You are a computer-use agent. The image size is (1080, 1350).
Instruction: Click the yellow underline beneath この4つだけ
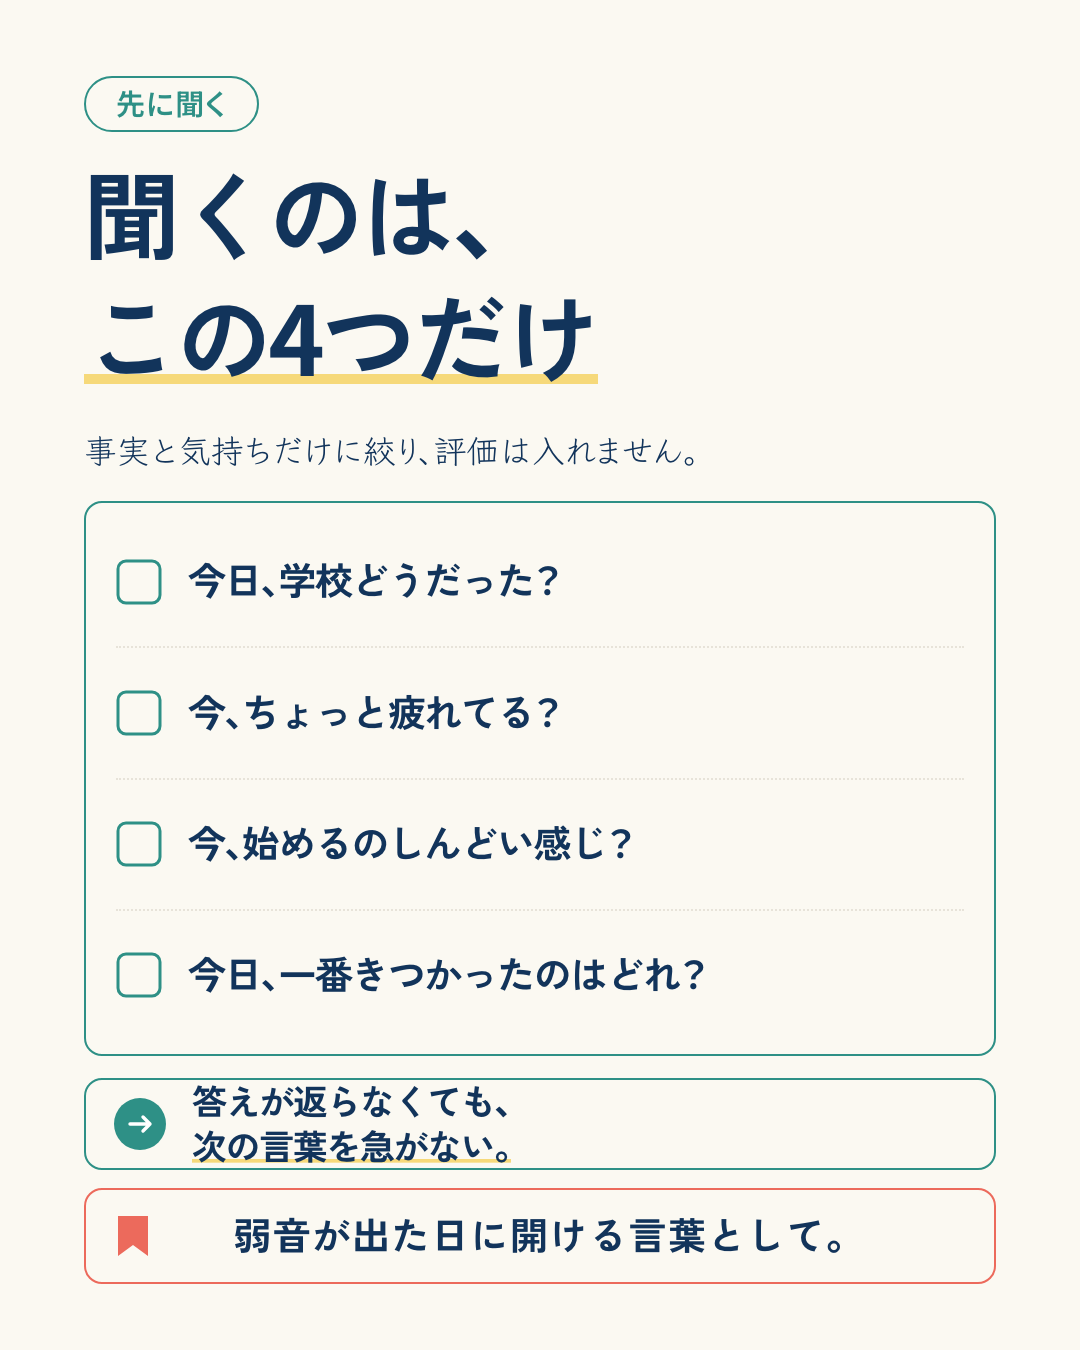[x=341, y=378]
